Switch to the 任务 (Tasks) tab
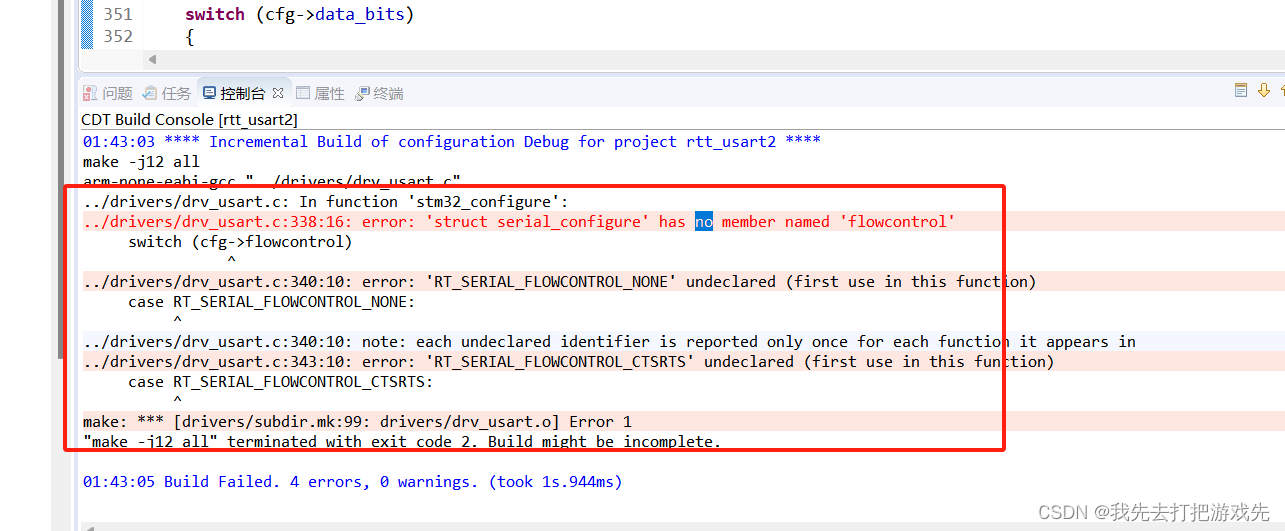The width and height of the screenshot is (1285, 531). pyautogui.click(x=167, y=93)
